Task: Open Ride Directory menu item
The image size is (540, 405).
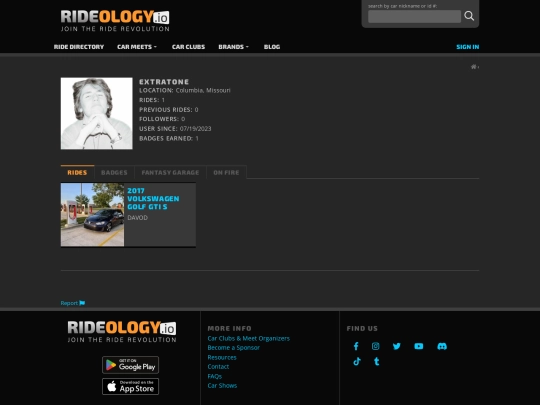Action: click(79, 47)
